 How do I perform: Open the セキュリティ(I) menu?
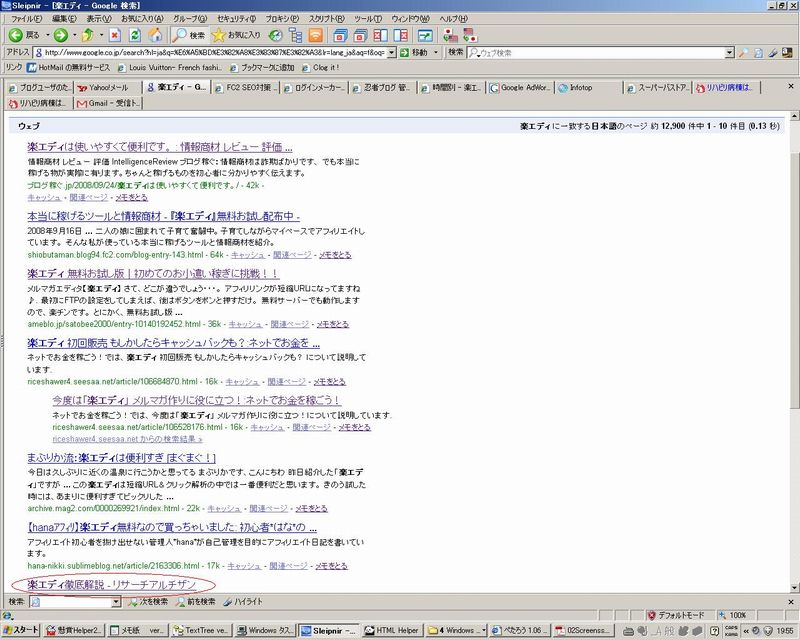tap(236, 18)
